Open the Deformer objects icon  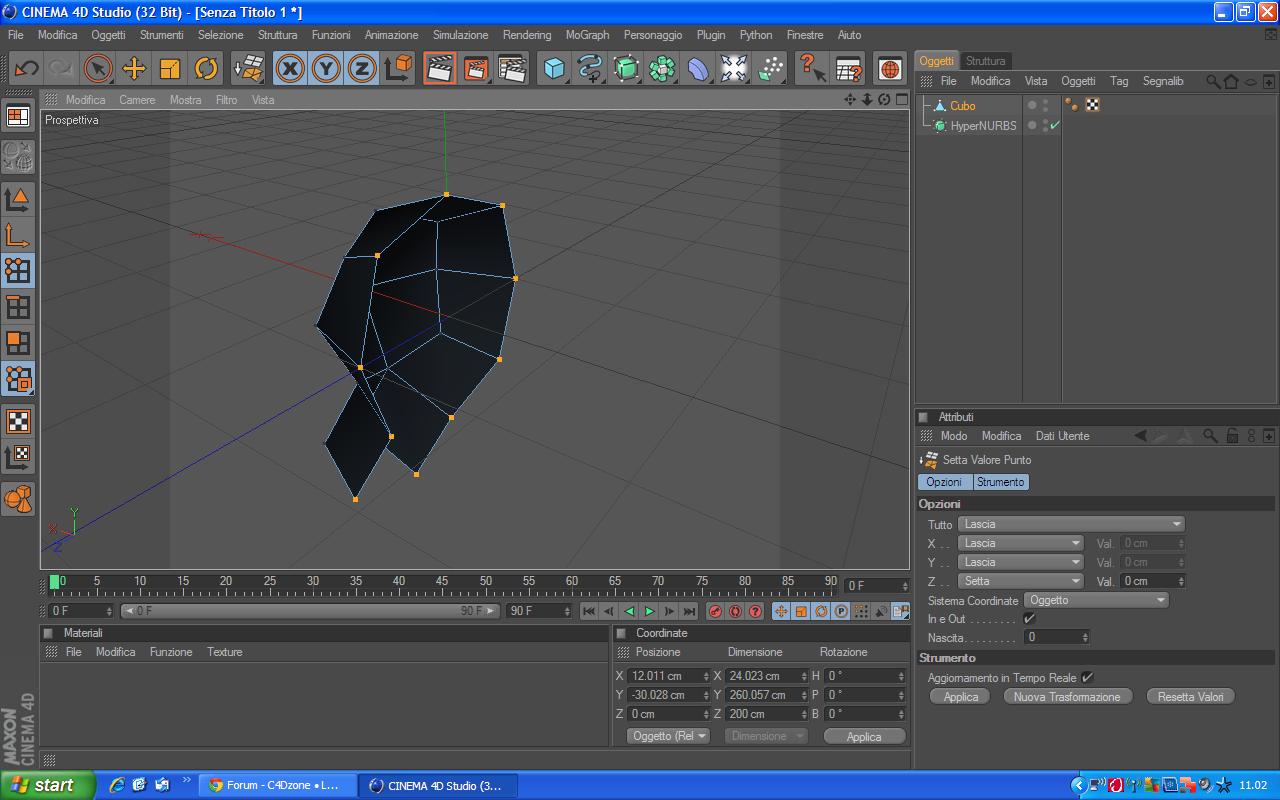(698, 68)
